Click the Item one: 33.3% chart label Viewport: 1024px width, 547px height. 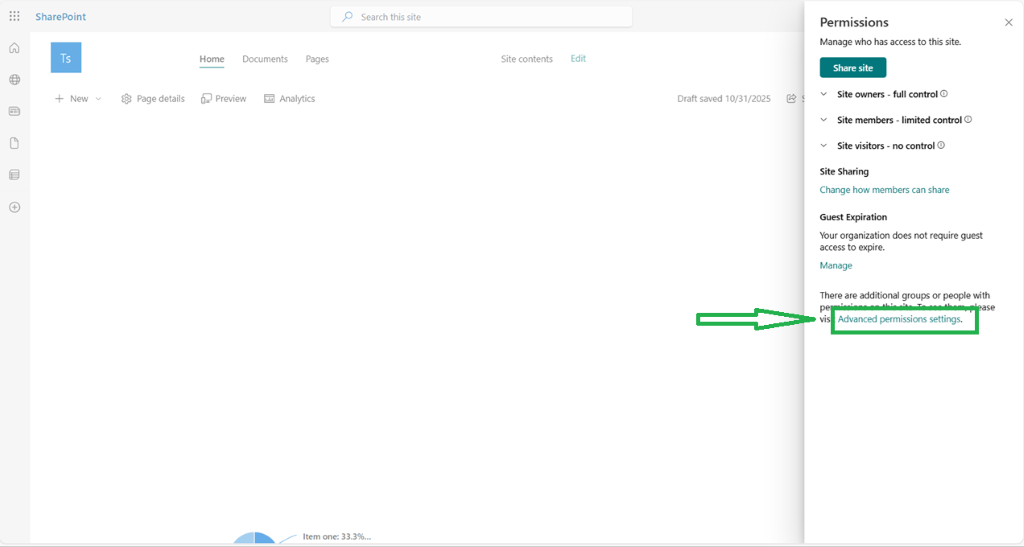pyautogui.click(x=337, y=537)
